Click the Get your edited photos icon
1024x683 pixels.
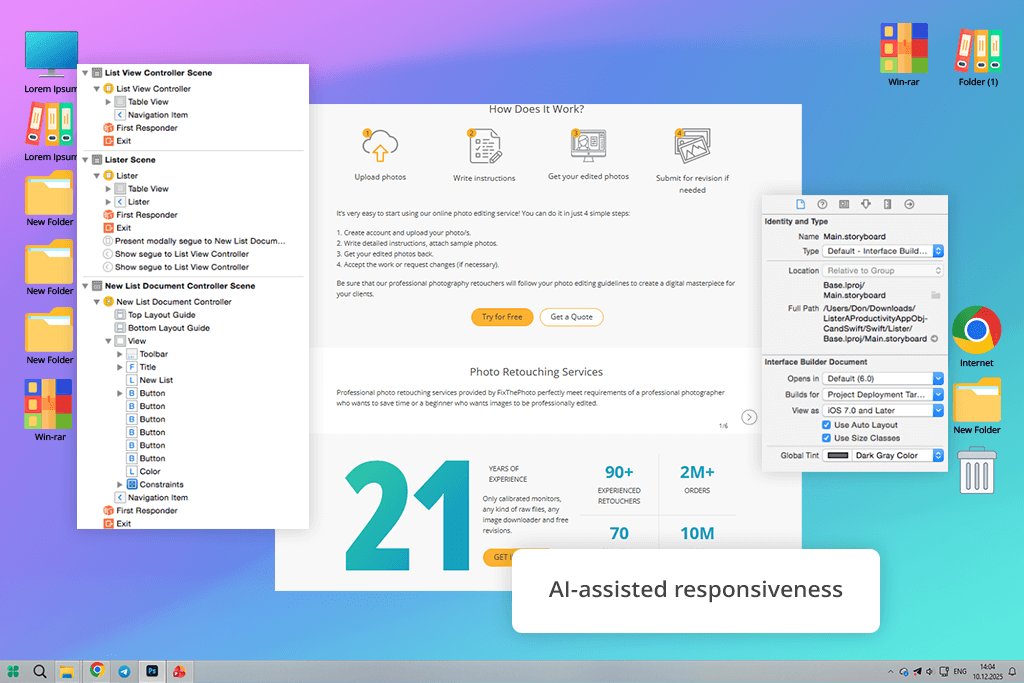click(588, 145)
